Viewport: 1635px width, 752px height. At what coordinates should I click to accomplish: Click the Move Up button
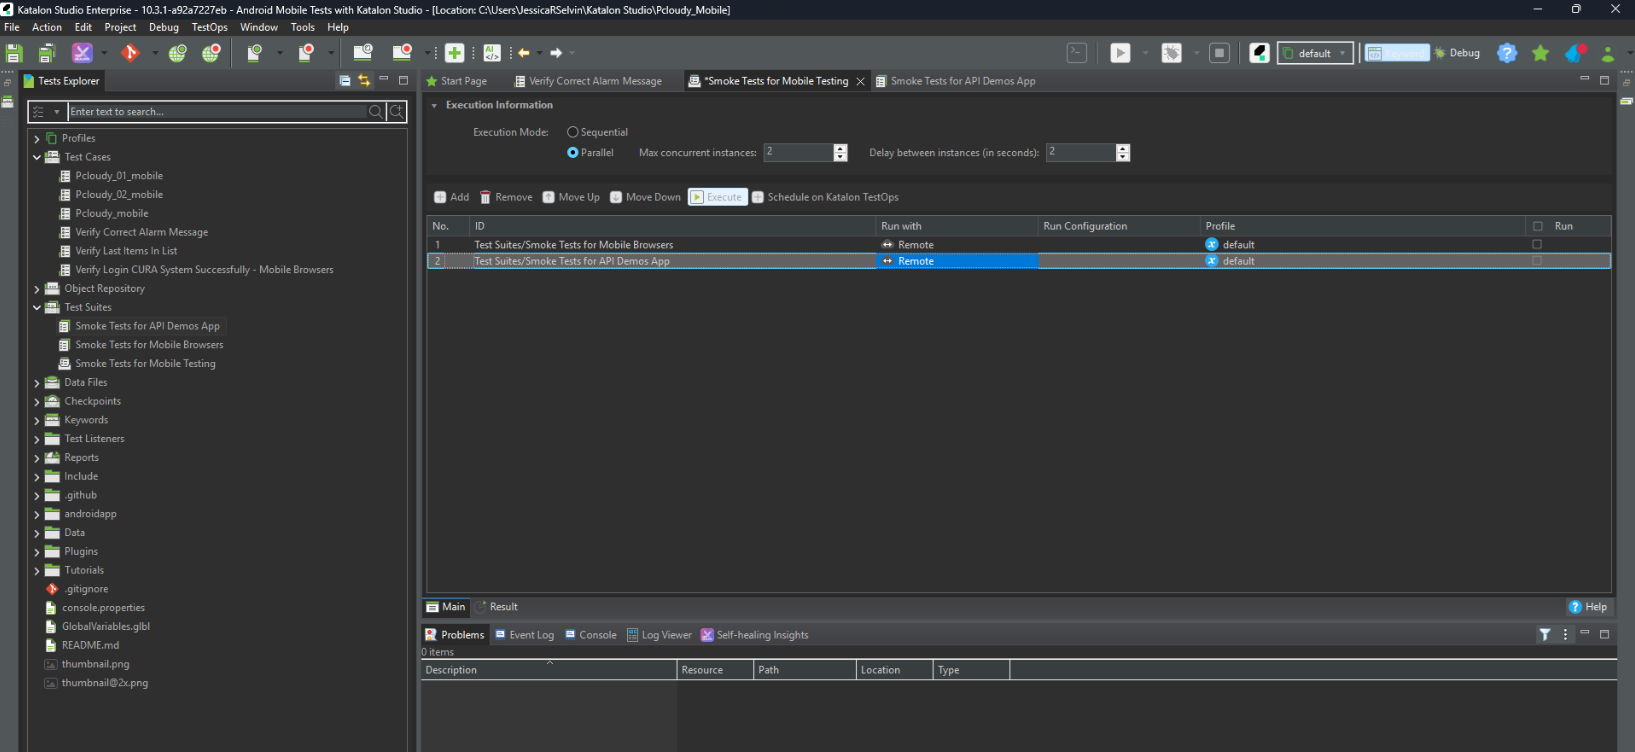pyautogui.click(x=571, y=197)
